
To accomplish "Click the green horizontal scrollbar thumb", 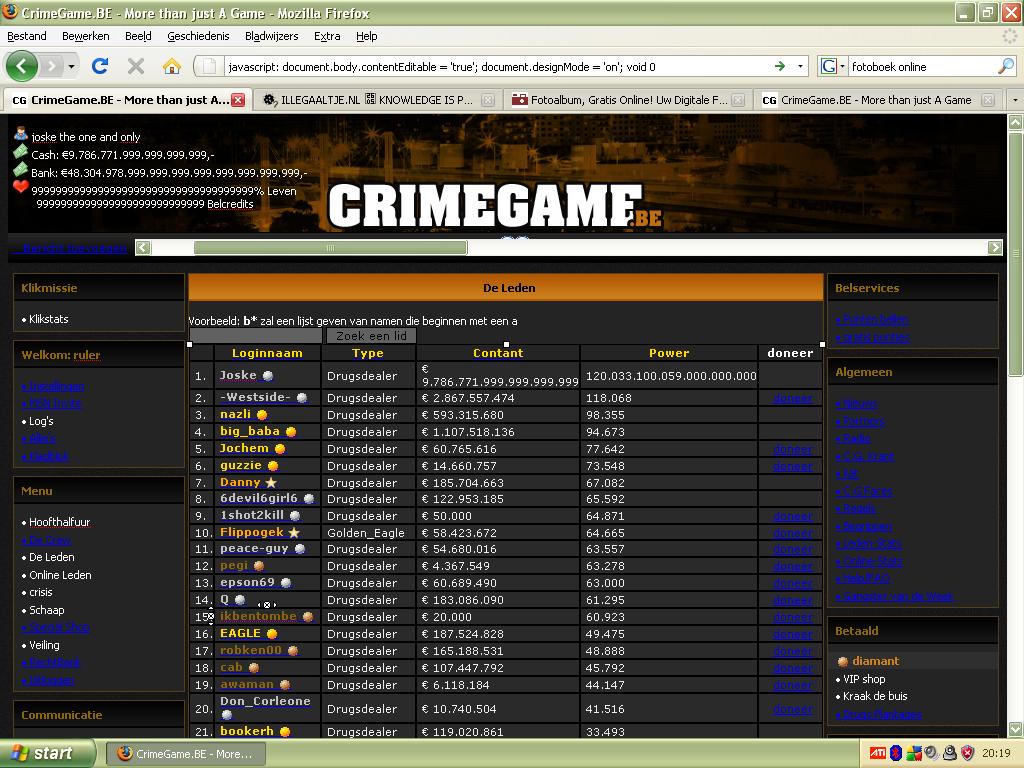I will [x=330, y=248].
